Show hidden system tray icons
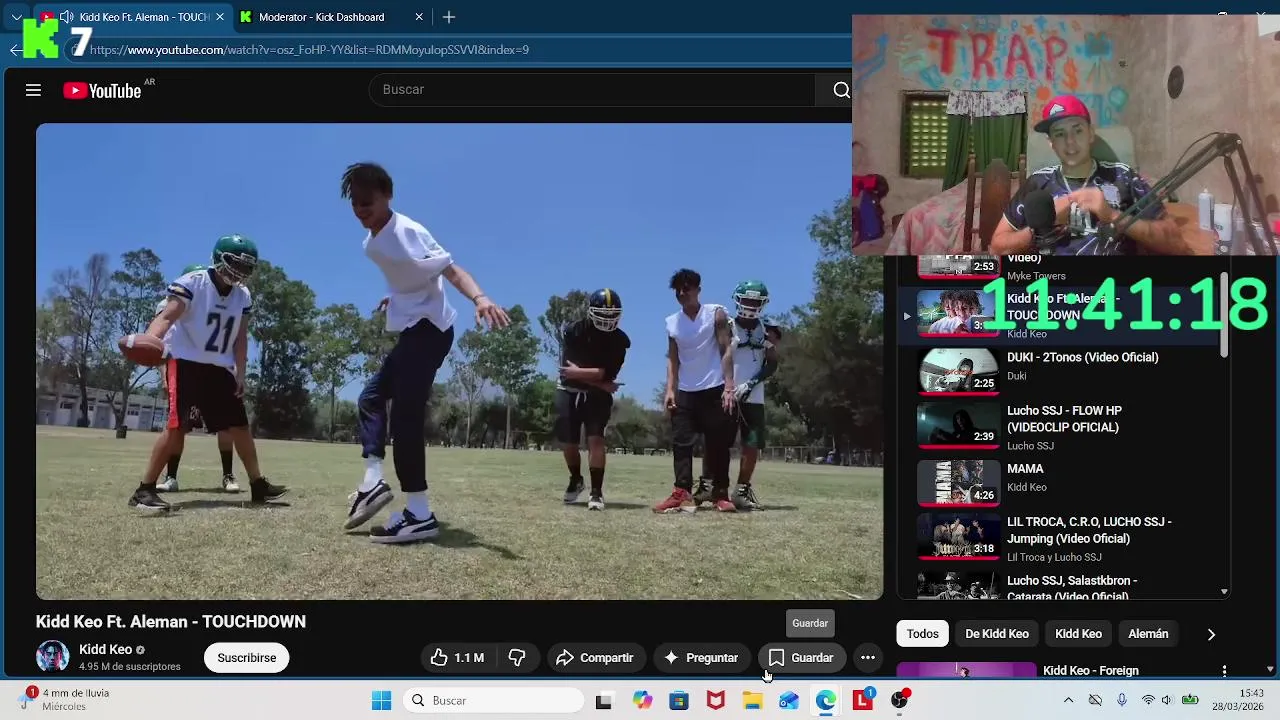 [x=1068, y=701]
